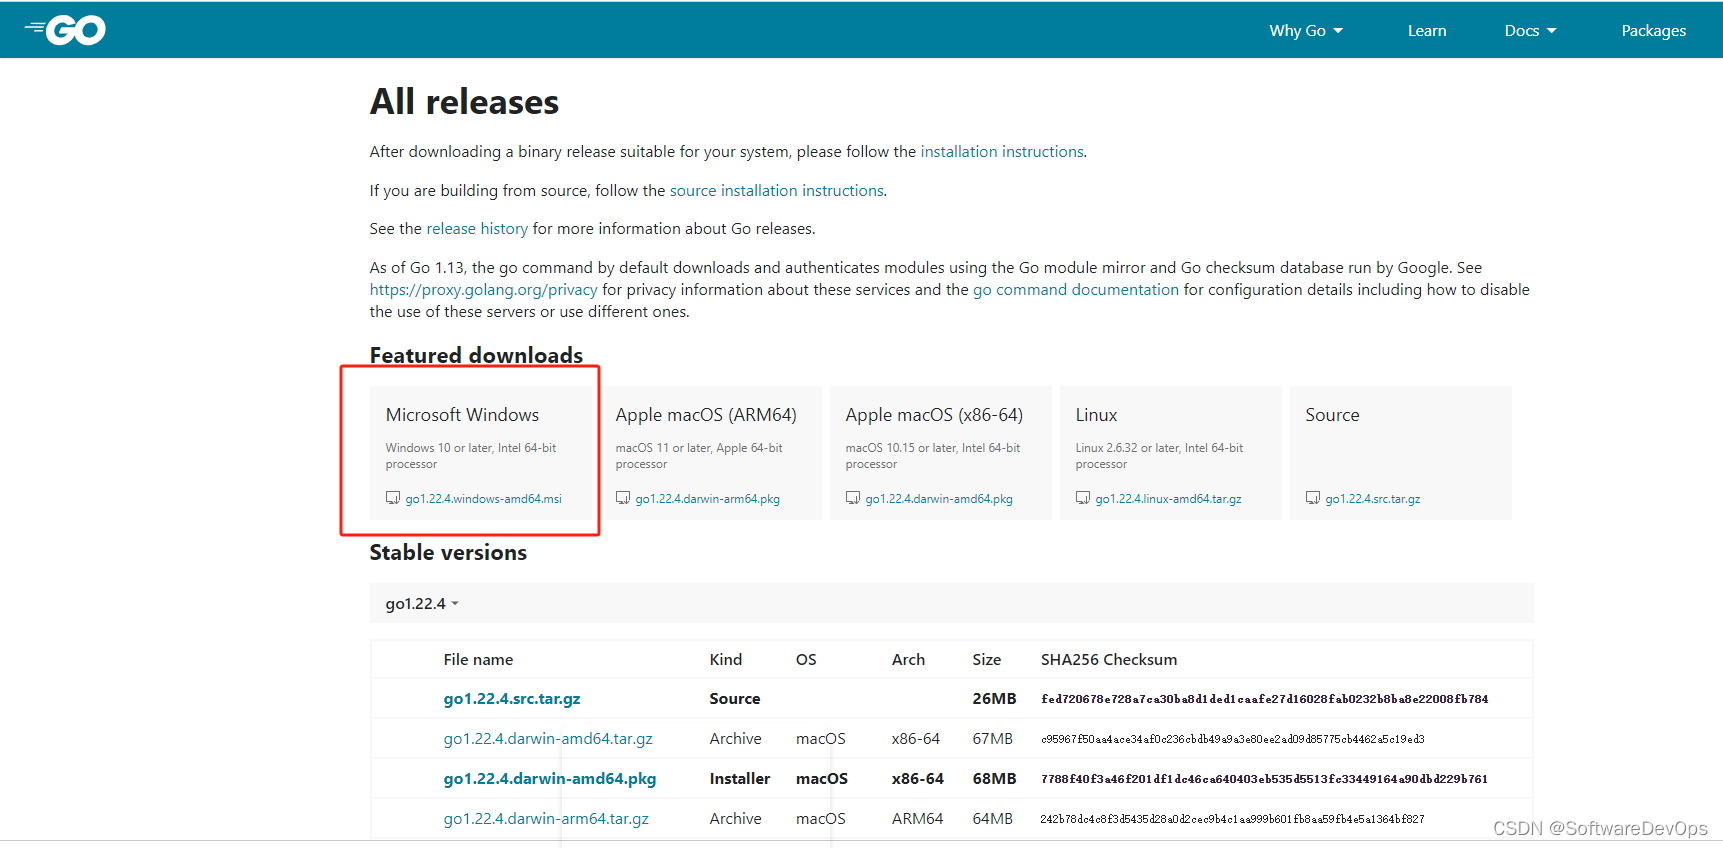
Task: Click the 64MB size cell
Action: click(992, 819)
